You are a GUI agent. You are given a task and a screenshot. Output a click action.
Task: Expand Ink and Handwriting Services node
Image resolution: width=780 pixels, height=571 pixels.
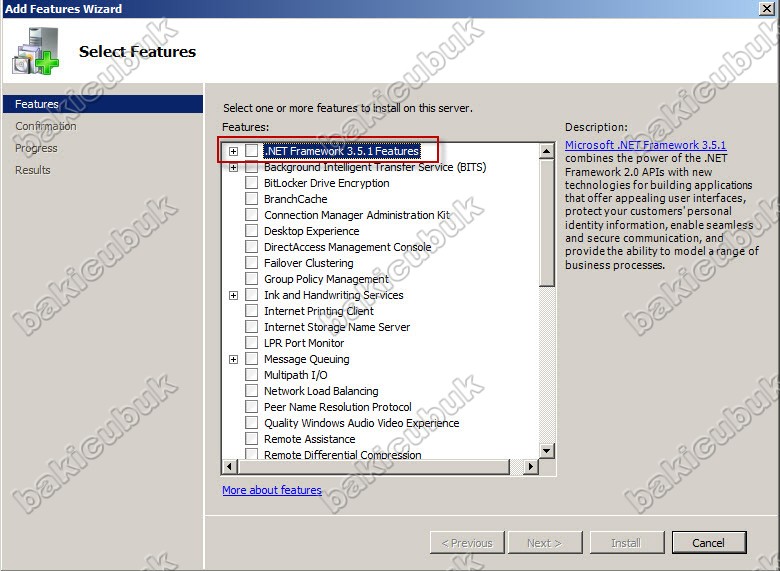233,295
